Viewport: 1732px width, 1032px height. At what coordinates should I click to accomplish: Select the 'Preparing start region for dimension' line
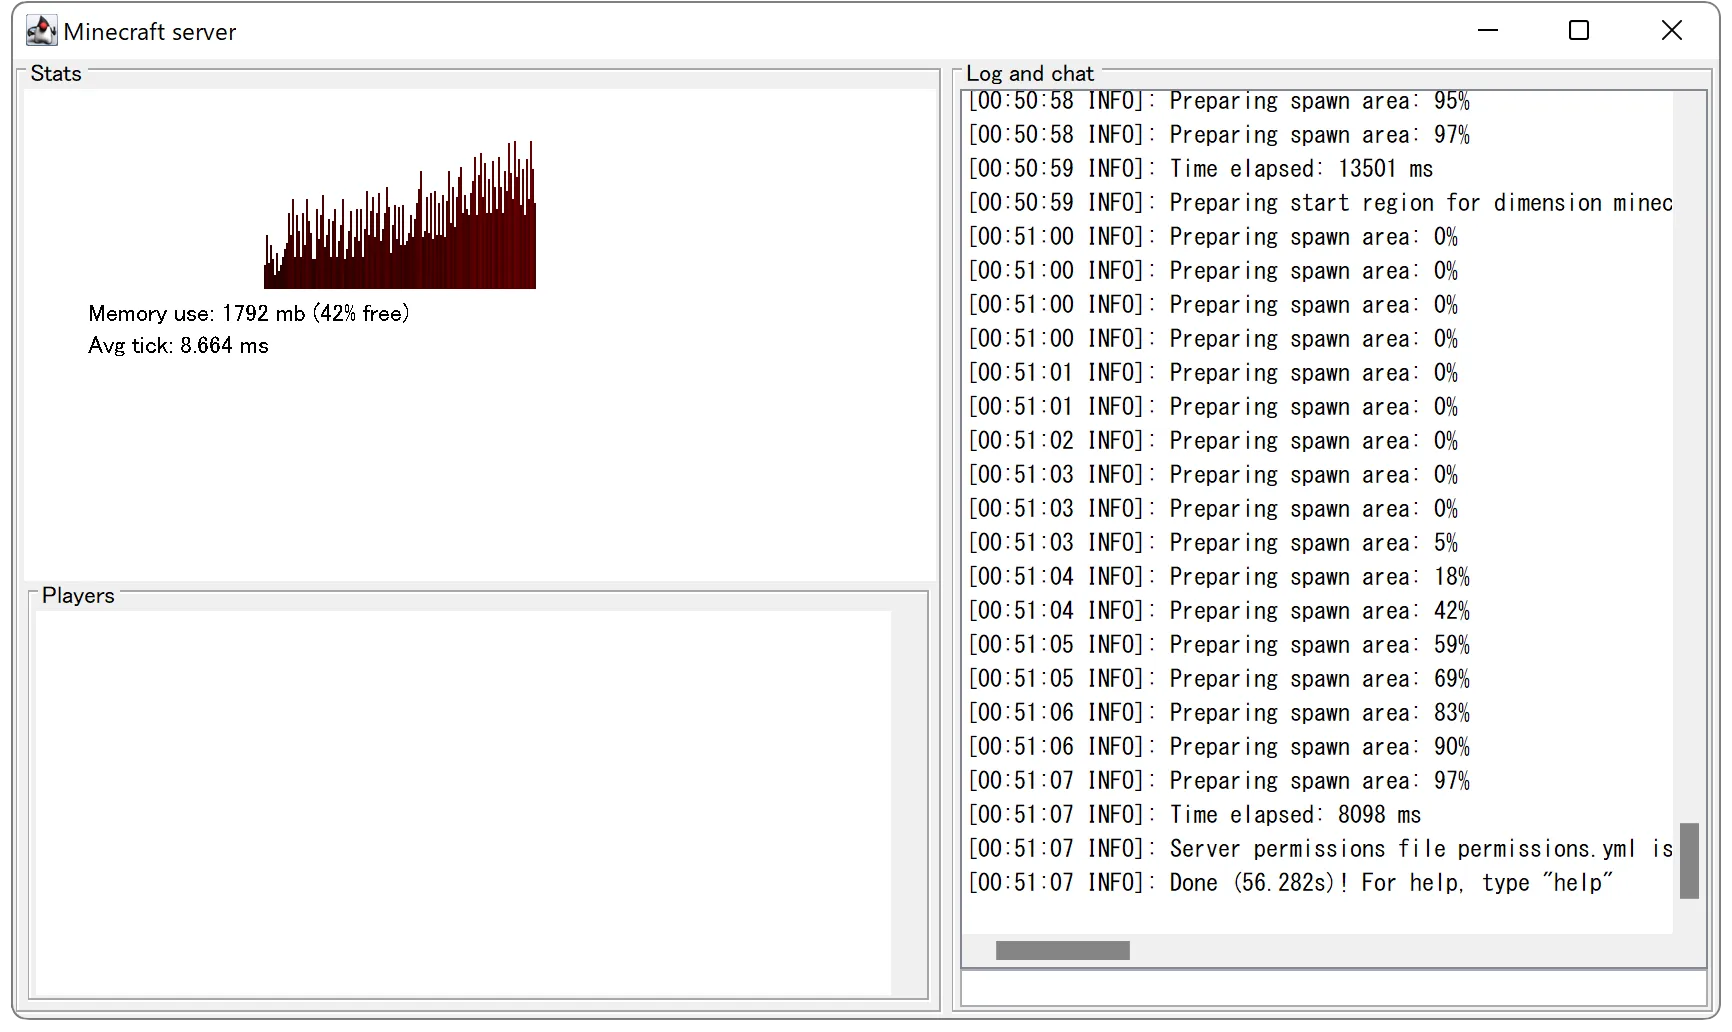[1320, 202]
